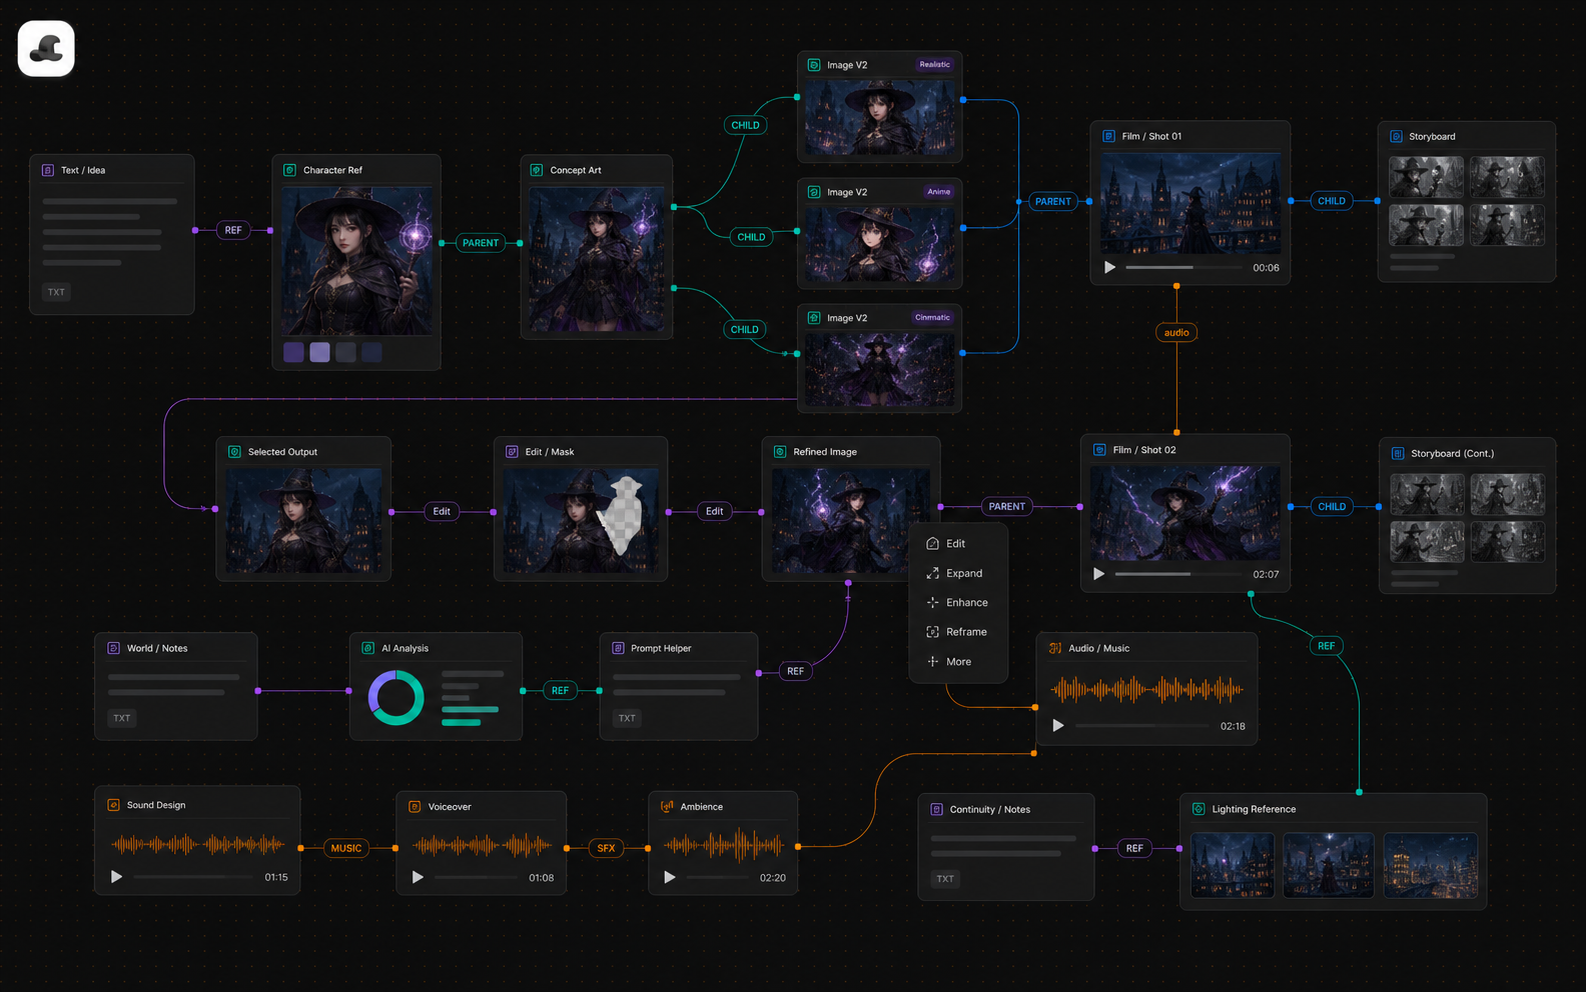Click the Lighting Reference node icon
The height and width of the screenshot is (992, 1586).
(1198, 809)
